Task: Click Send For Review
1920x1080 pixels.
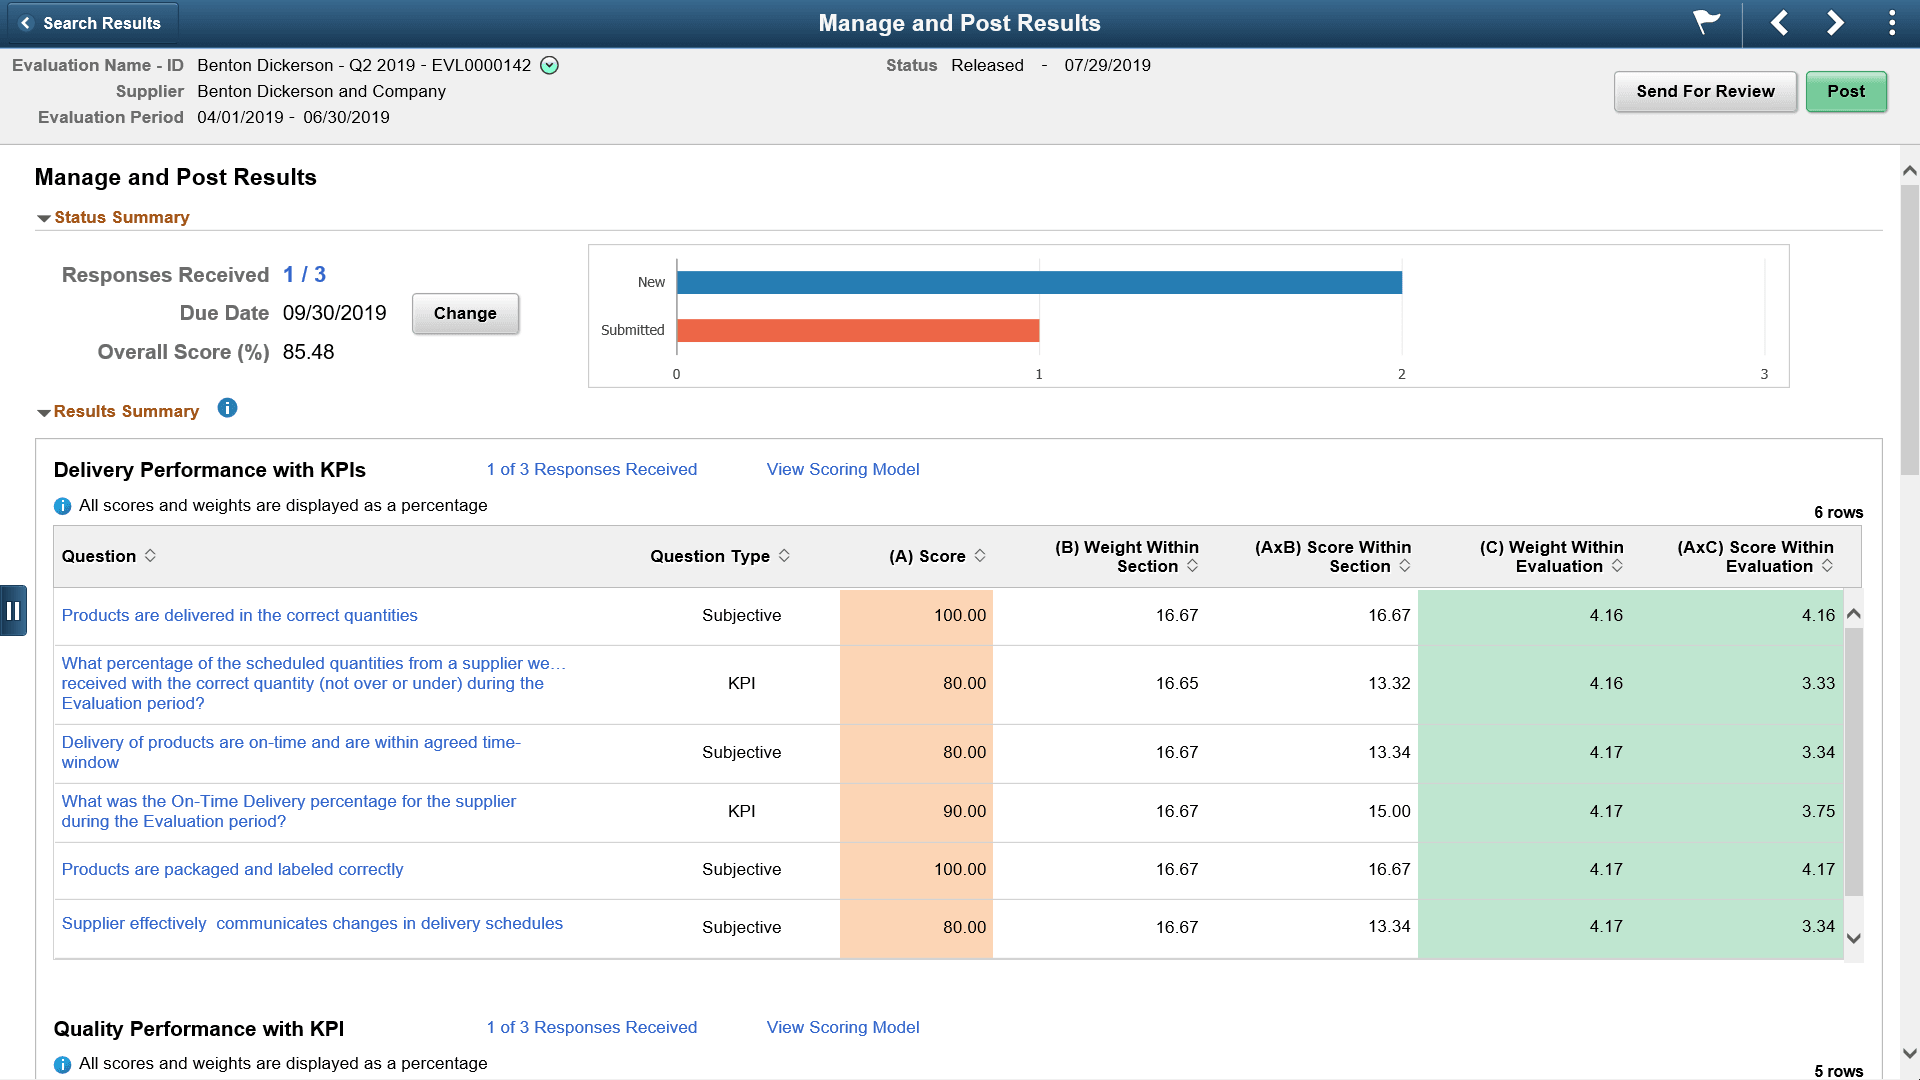Action: 1705,91
